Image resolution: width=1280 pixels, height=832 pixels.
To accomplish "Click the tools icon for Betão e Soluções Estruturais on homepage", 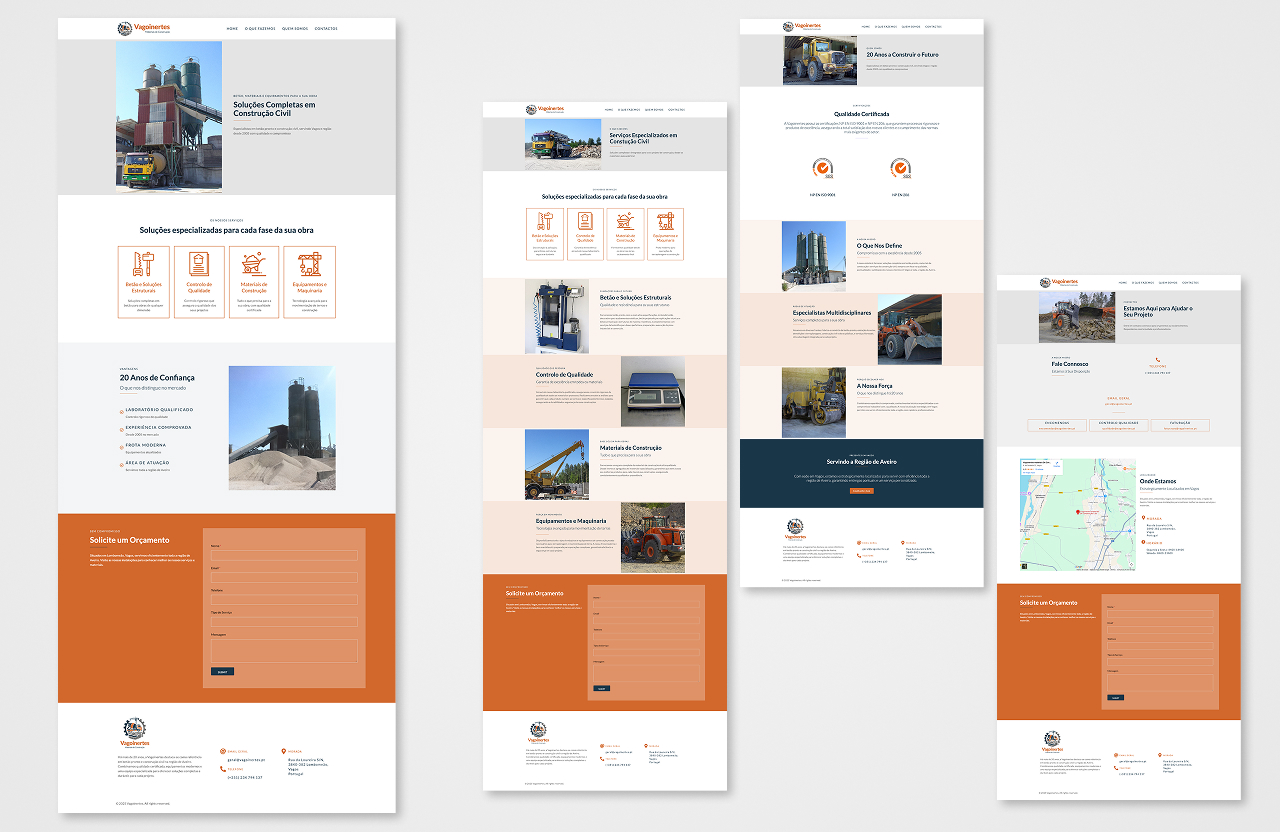I will 144,264.
